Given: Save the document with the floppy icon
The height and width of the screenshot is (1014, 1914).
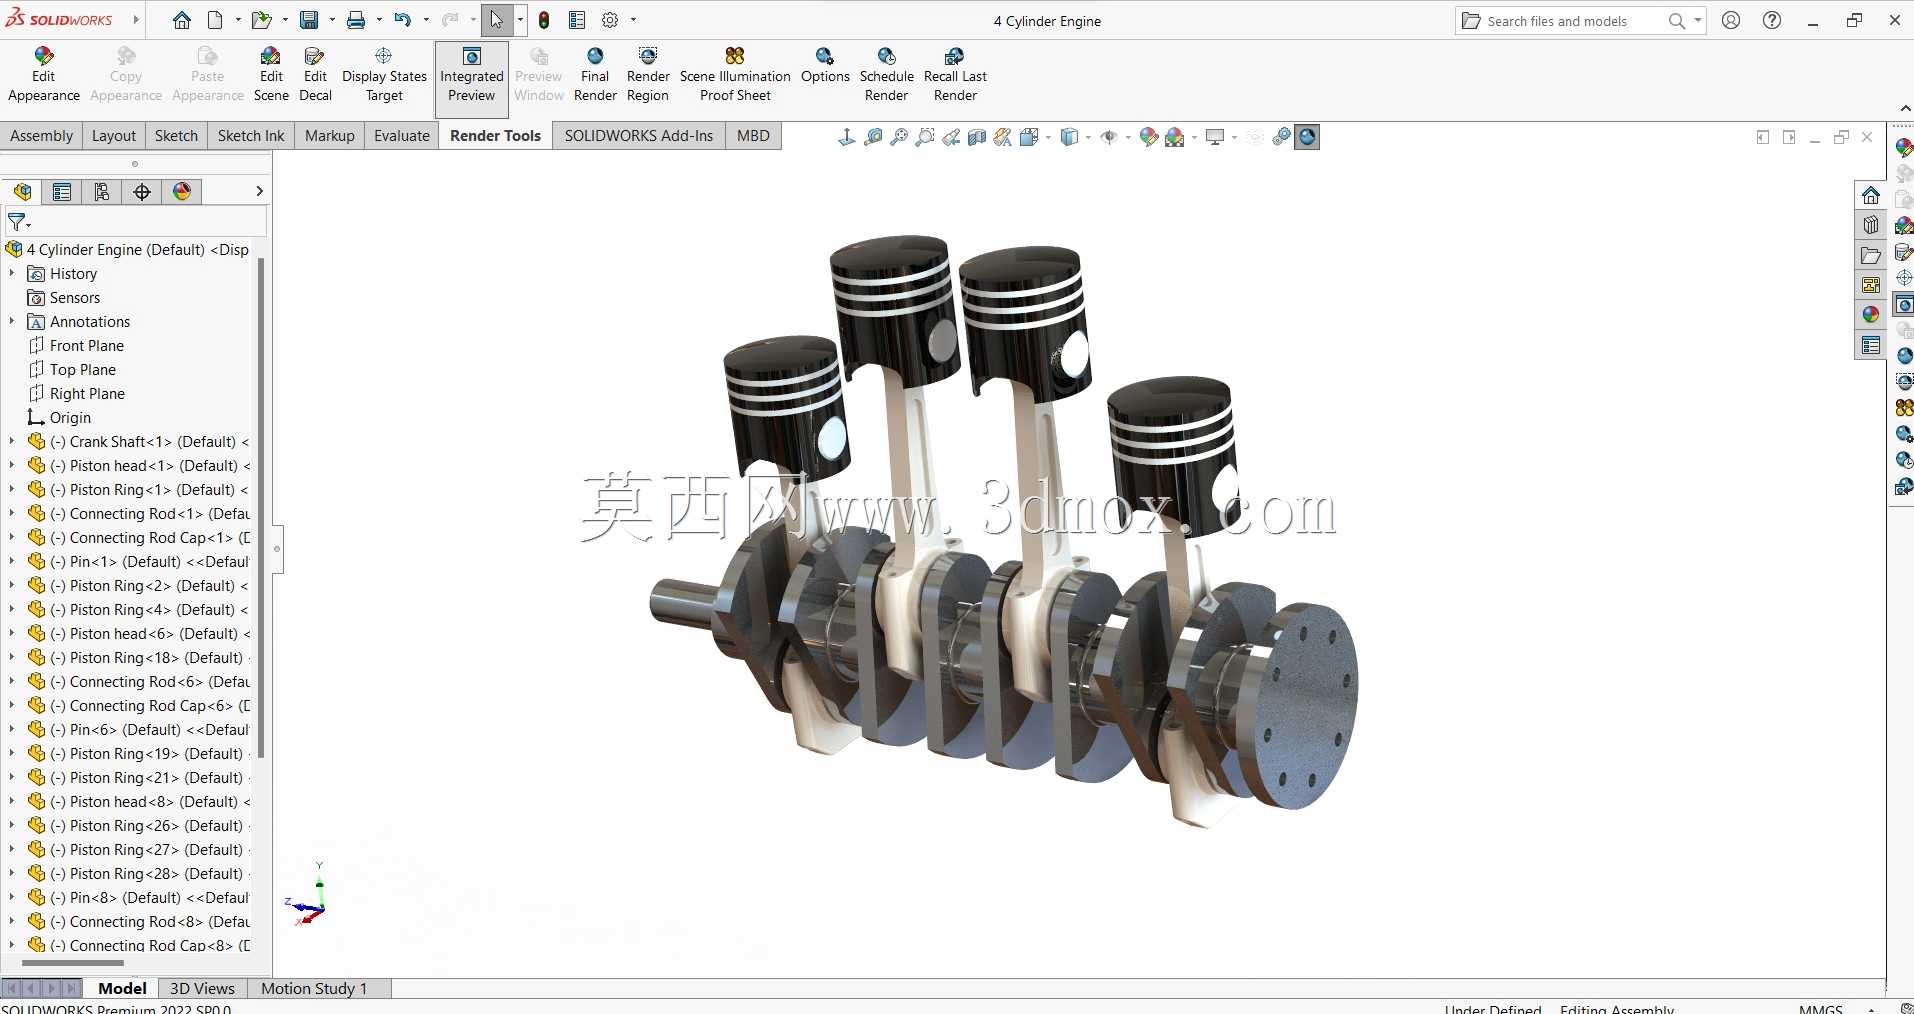Looking at the screenshot, I should coord(309,20).
